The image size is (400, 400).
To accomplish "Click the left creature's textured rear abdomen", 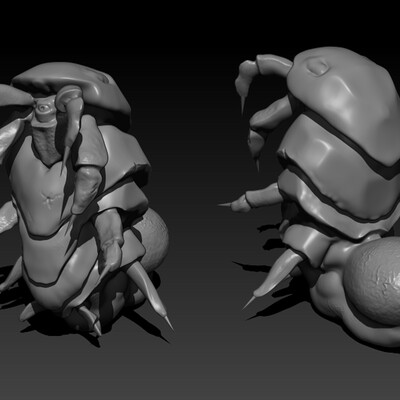I will click(152, 240).
